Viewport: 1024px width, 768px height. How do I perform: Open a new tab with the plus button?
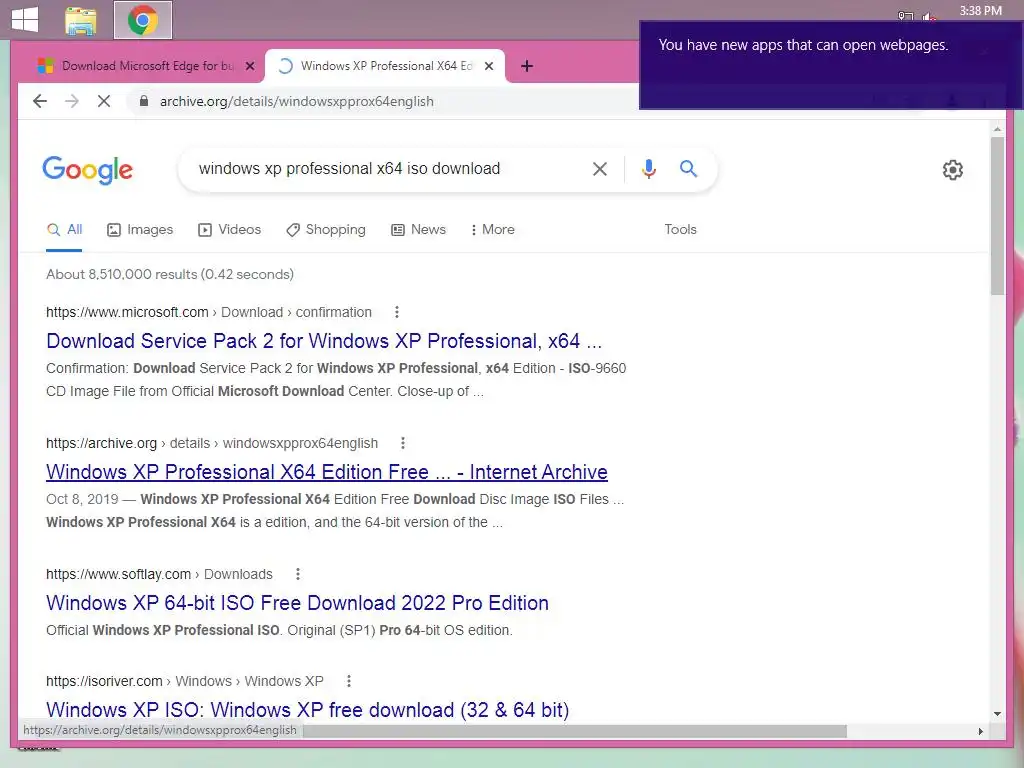click(527, 66)
